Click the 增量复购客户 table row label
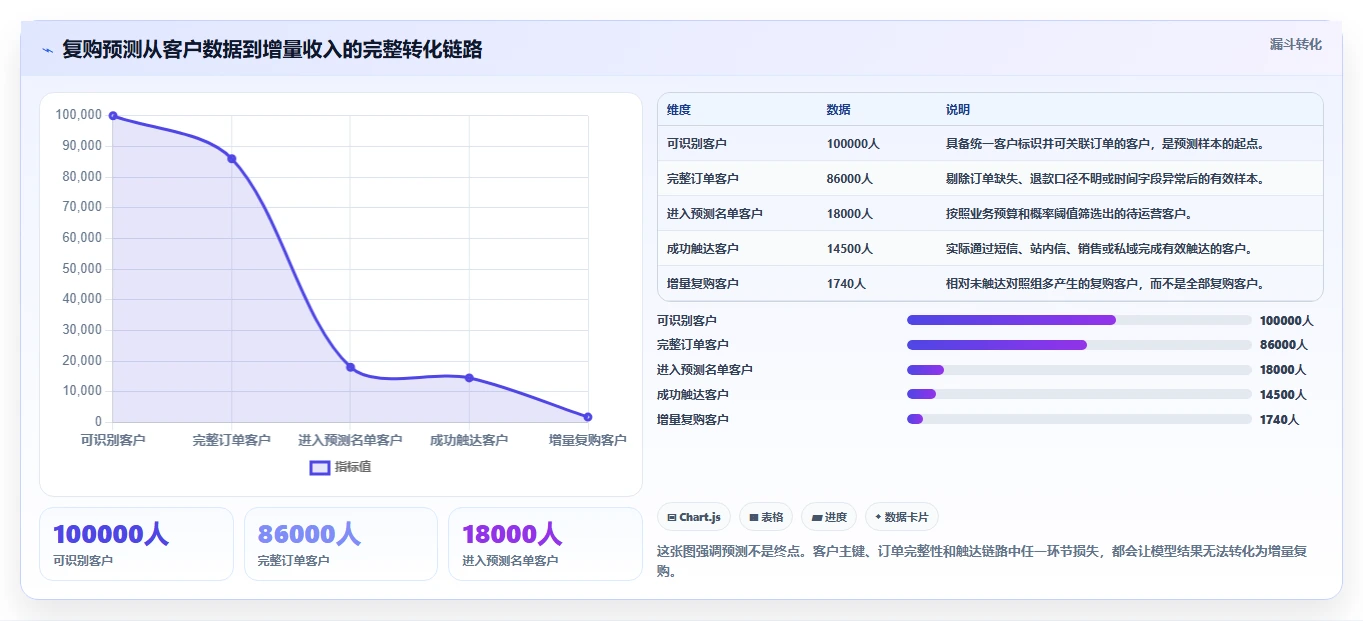This screenshot has width=1363, height=621. 703,284
